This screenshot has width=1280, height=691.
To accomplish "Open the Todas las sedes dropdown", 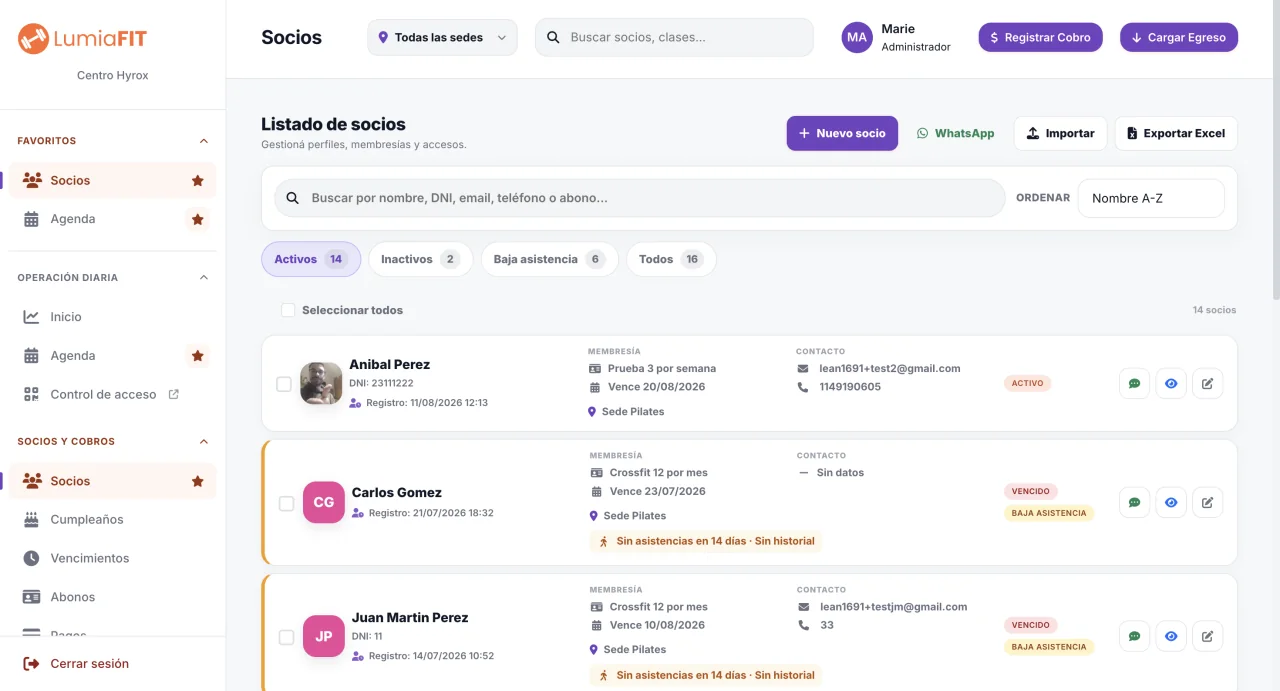I will pos(442,38).
